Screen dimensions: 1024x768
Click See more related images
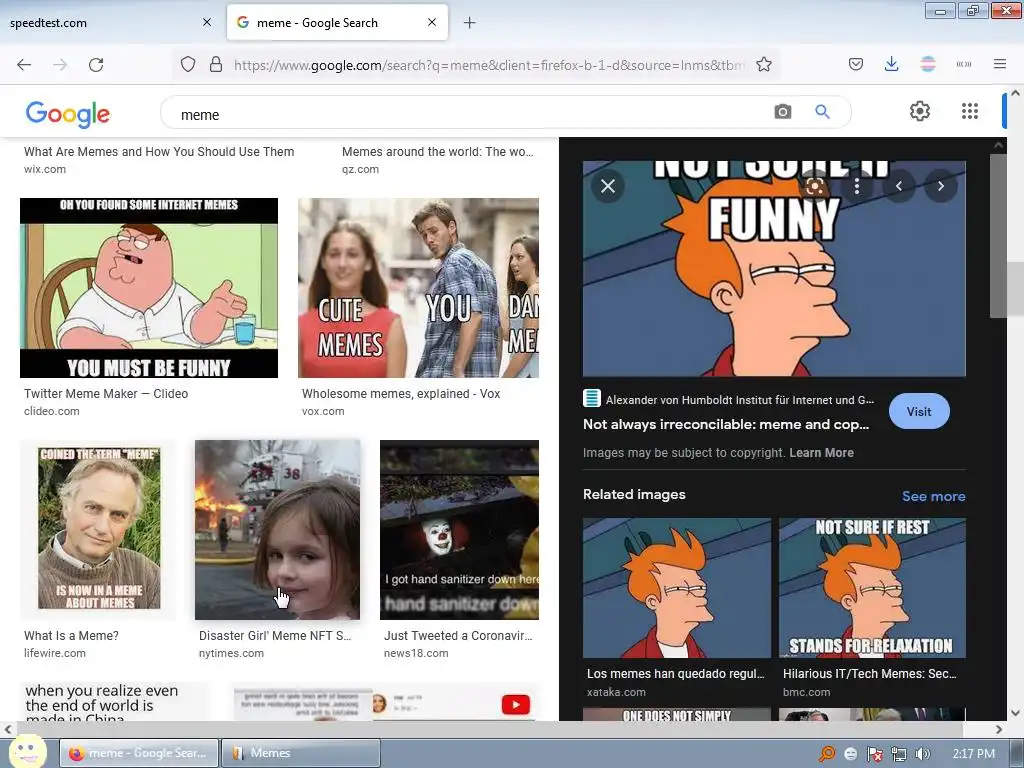933,496
